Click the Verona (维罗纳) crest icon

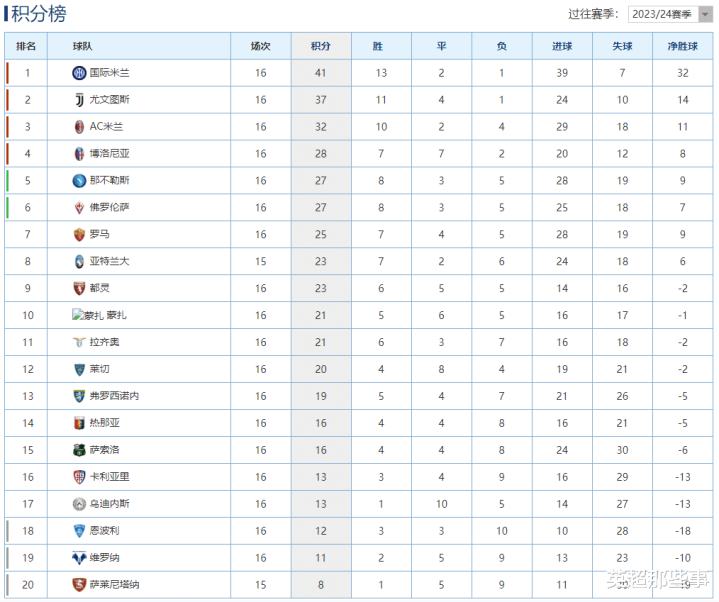coord(79,558)
